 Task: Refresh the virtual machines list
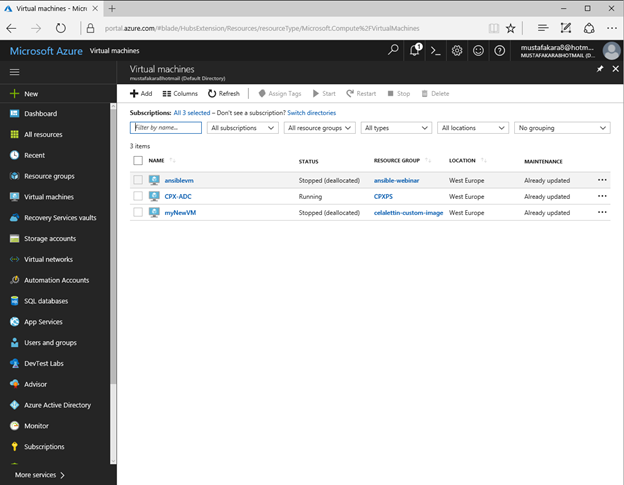[x=224, y=93]
